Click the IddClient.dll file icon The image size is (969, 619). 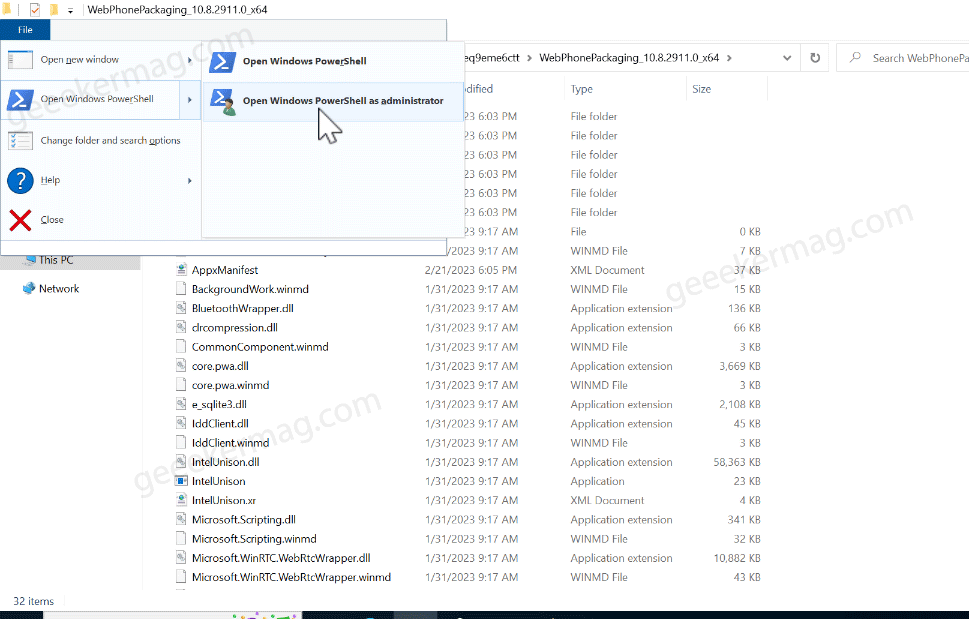(181, 423)
